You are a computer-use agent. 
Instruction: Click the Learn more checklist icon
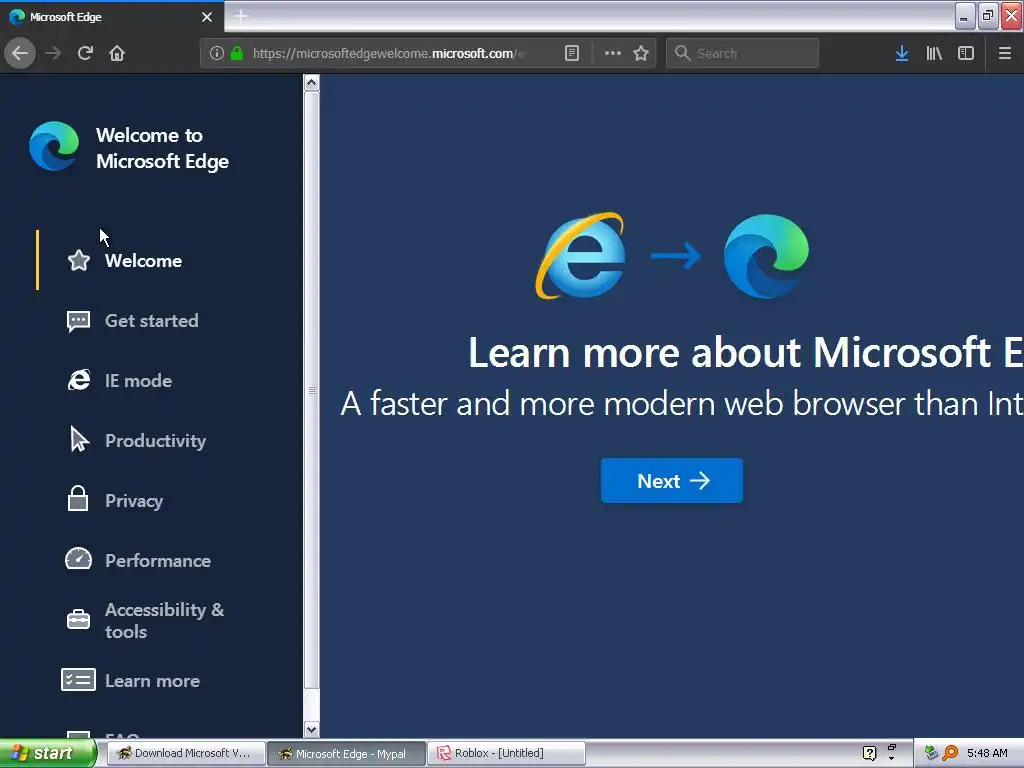coord(78,680)
